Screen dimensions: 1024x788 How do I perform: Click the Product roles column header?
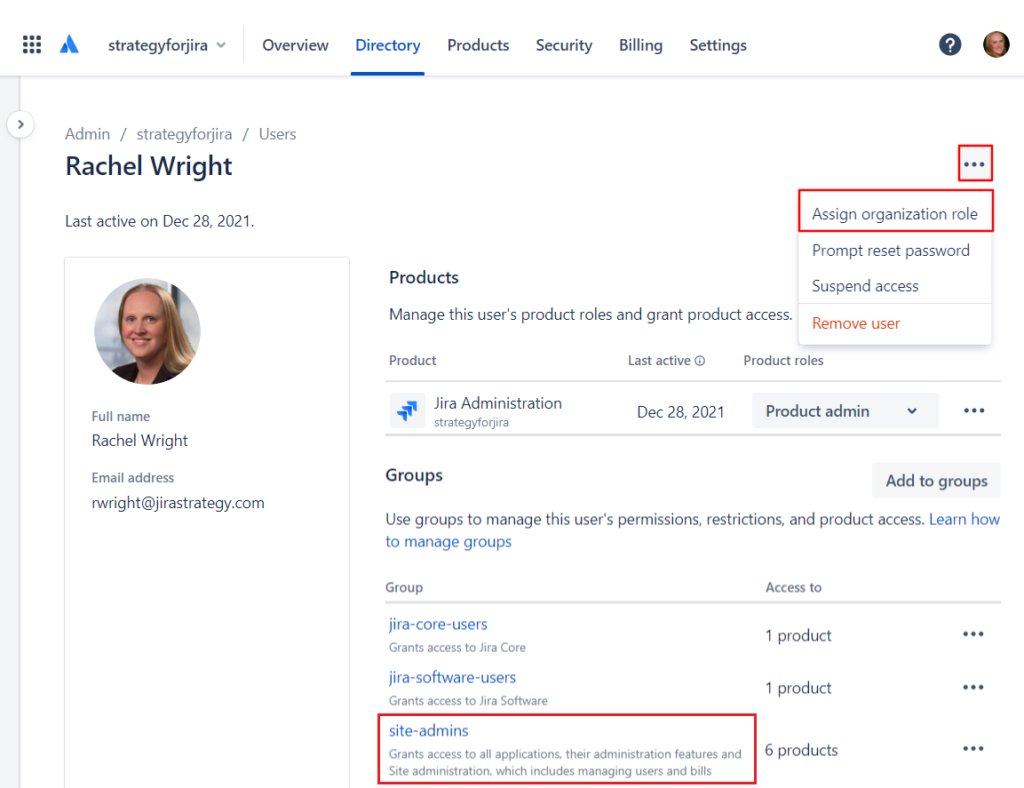(783, 360)
